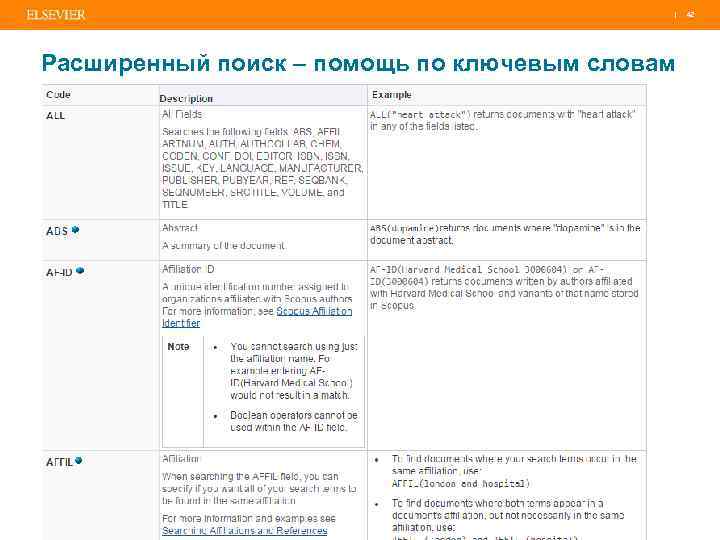Click the ABS(dopamine) example text

pos(505,234)
